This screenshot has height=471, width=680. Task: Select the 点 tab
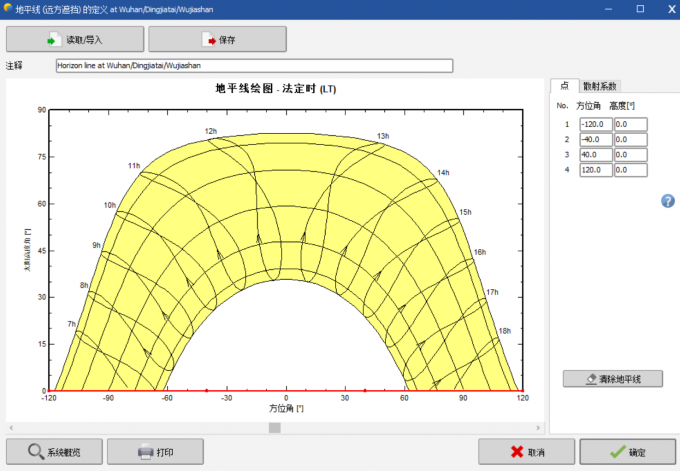[564, 86]
